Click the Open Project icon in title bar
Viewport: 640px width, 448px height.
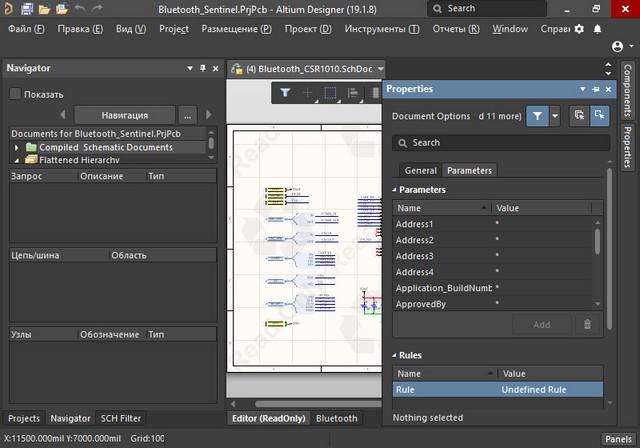[x=62, y=9]
